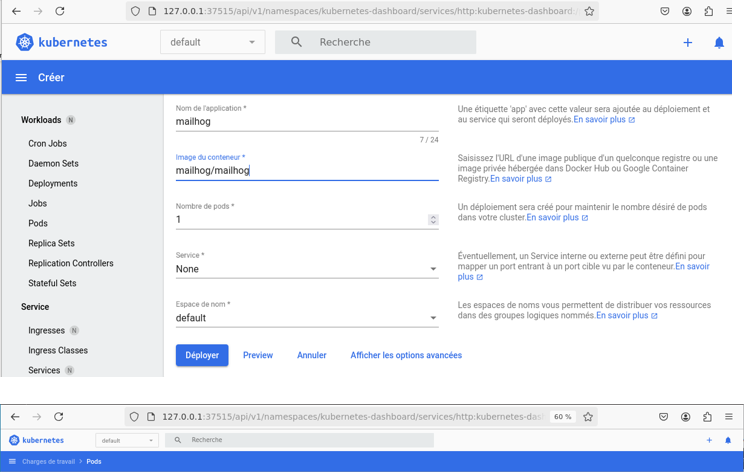Open the notifications bell
The height and width of the screenshot is (472, 746).
tap(718, 43)
